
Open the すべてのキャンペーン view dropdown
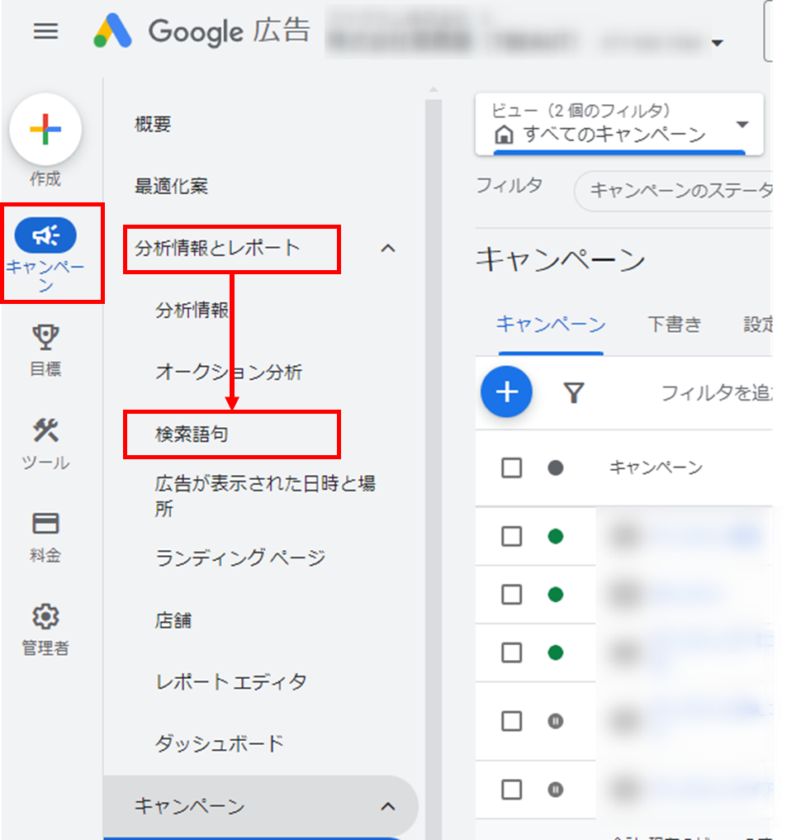point(741,125)
